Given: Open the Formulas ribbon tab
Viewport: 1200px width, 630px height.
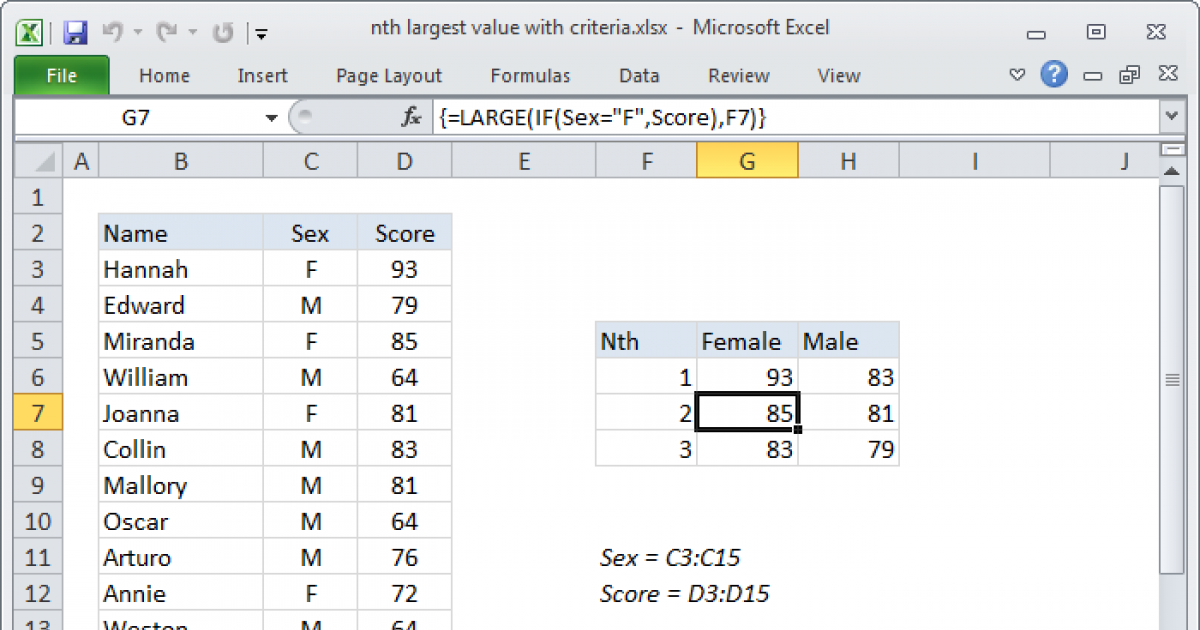Looking at the screenshot, I should point(530,76).
